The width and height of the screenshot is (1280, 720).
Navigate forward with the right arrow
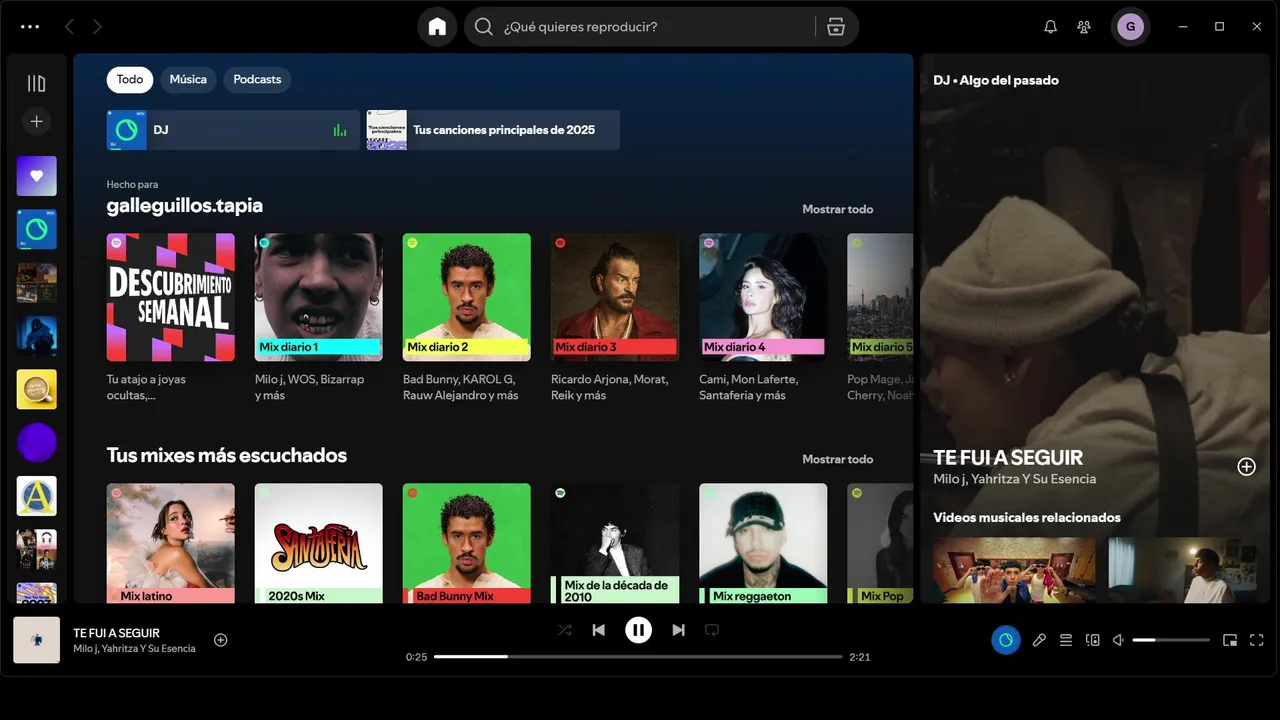[97, 27]
